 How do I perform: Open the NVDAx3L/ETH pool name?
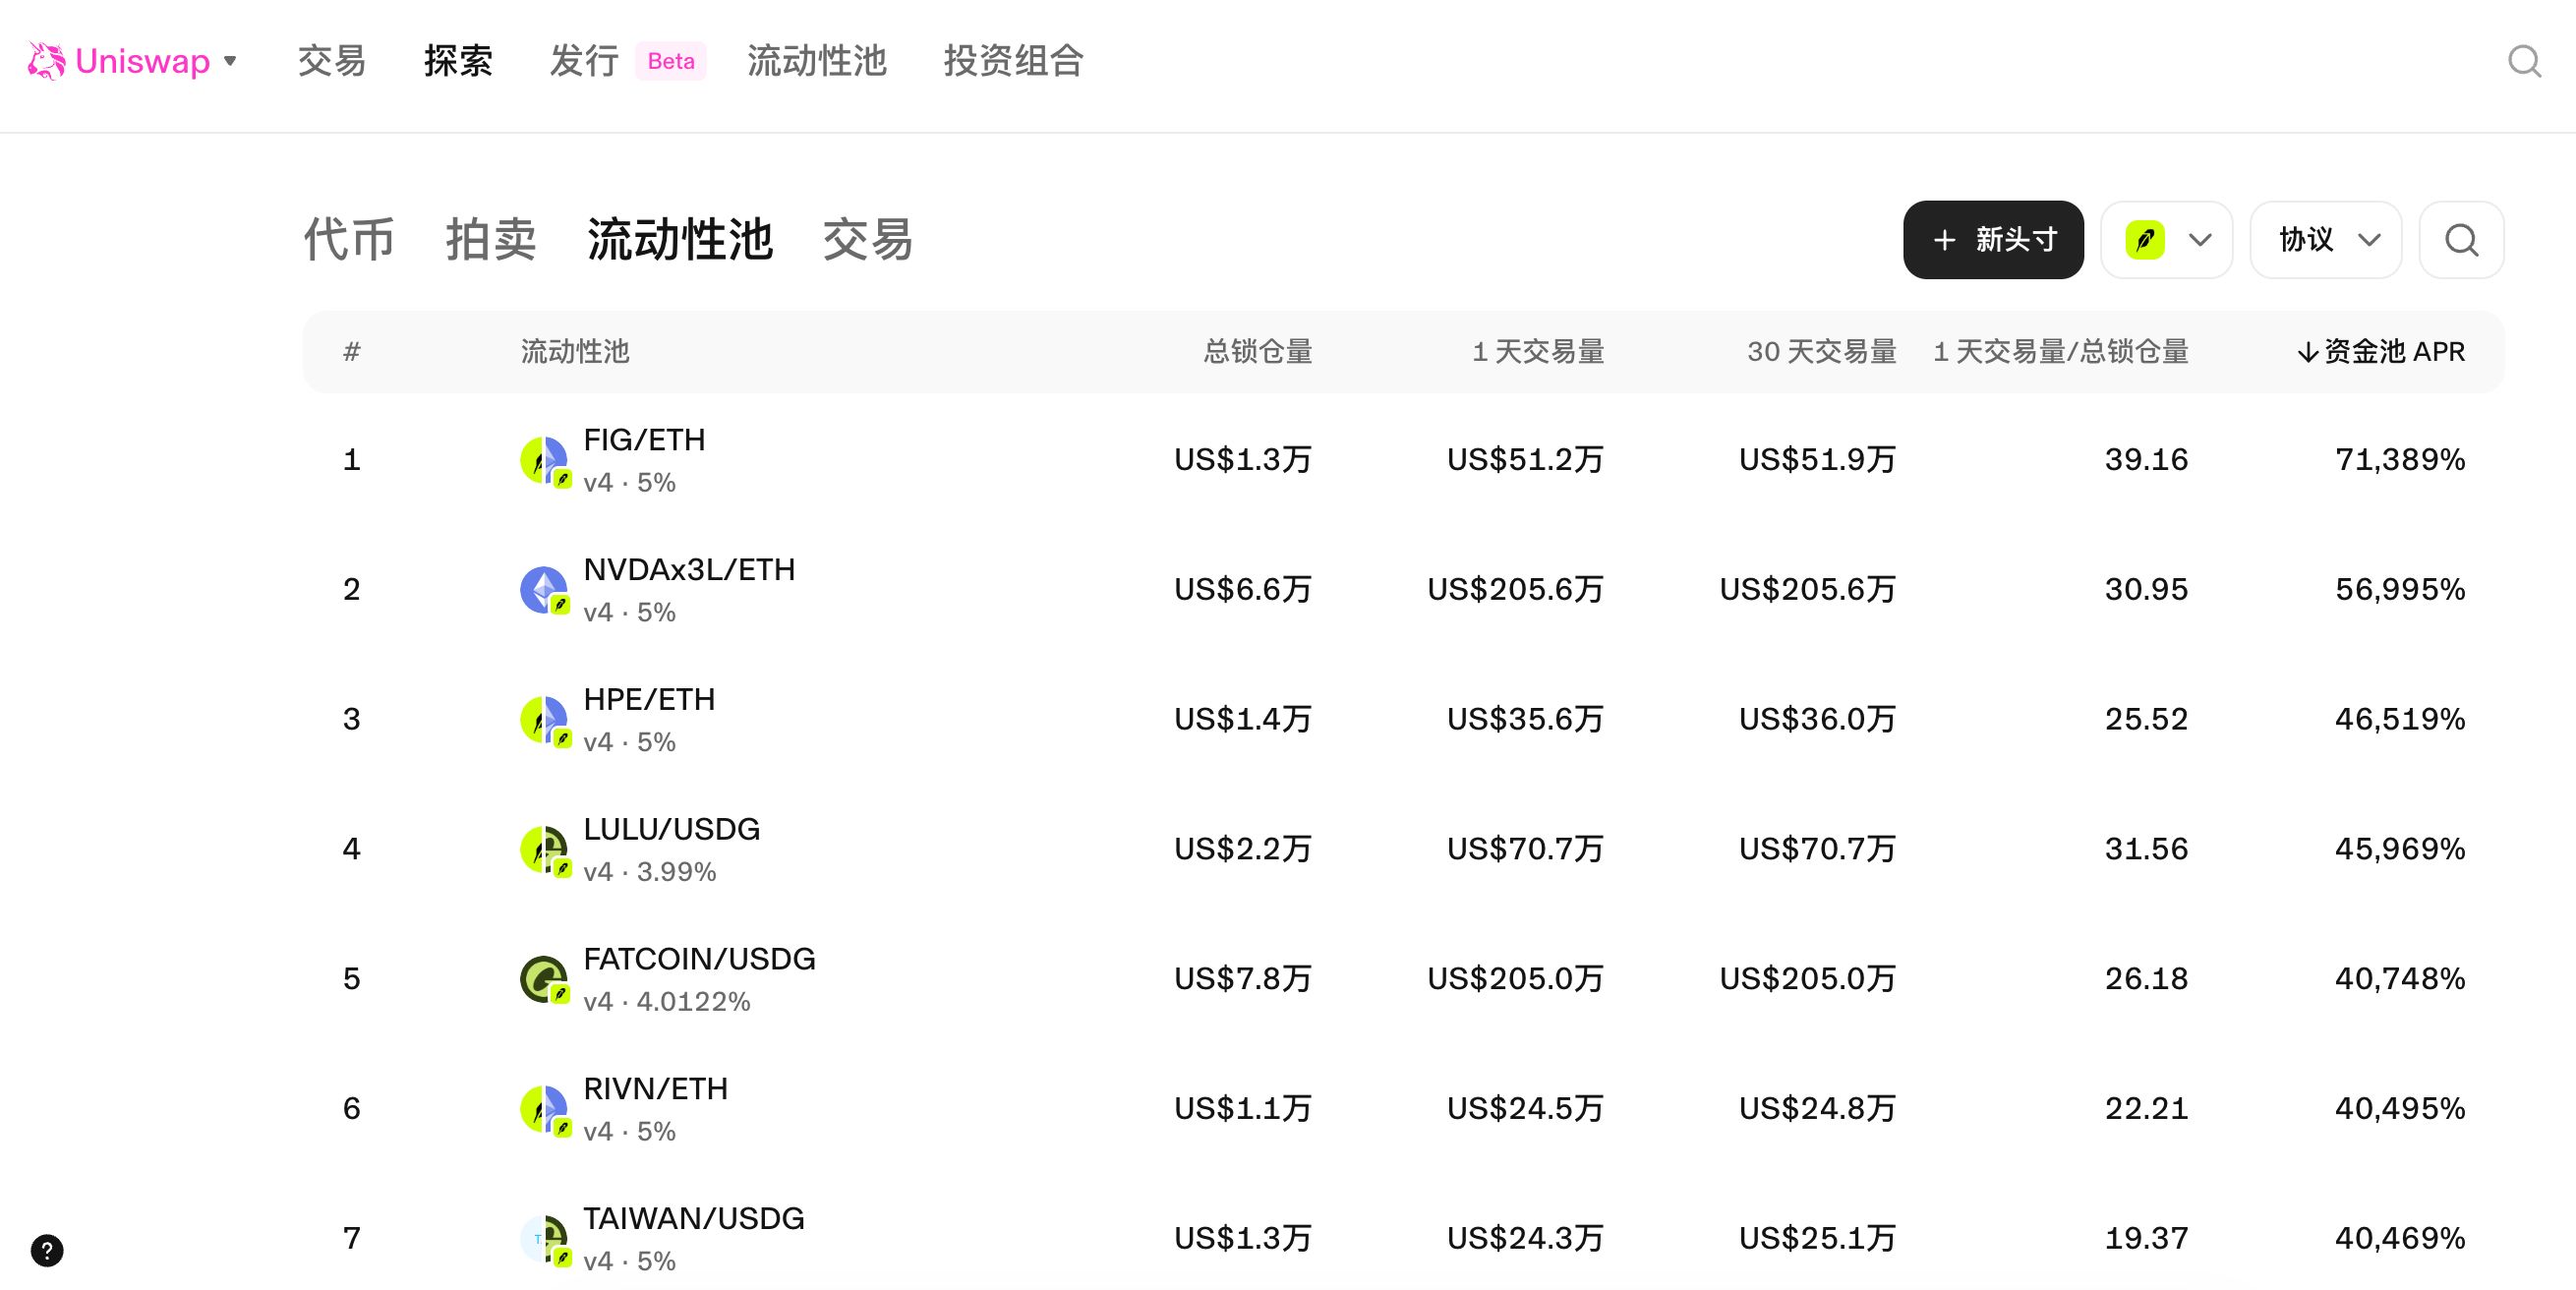click(x=689, y=570)
